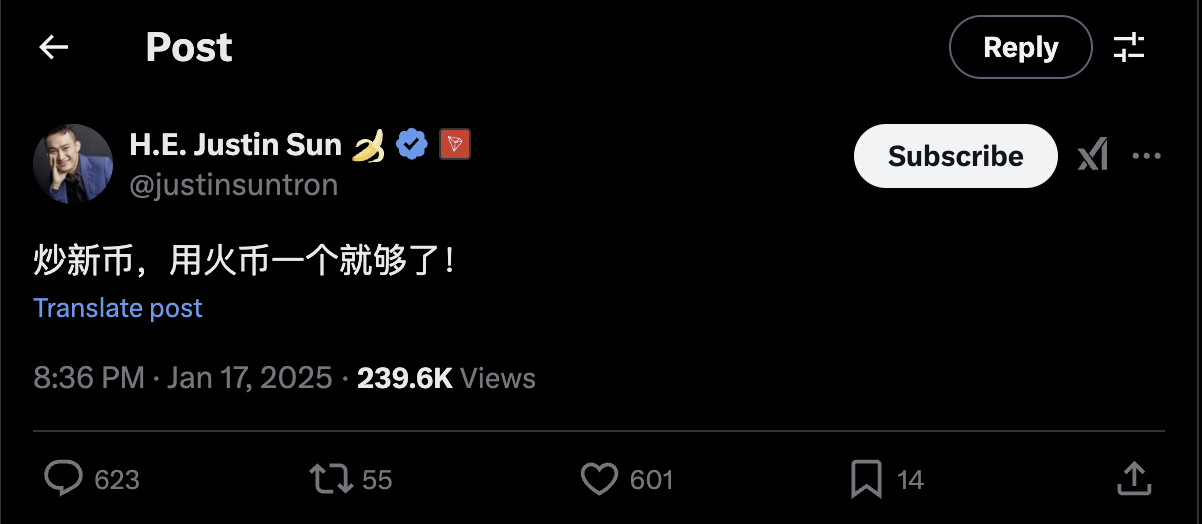
Task: Click the banana emoji beside the name
Action: tap(369, 146)
